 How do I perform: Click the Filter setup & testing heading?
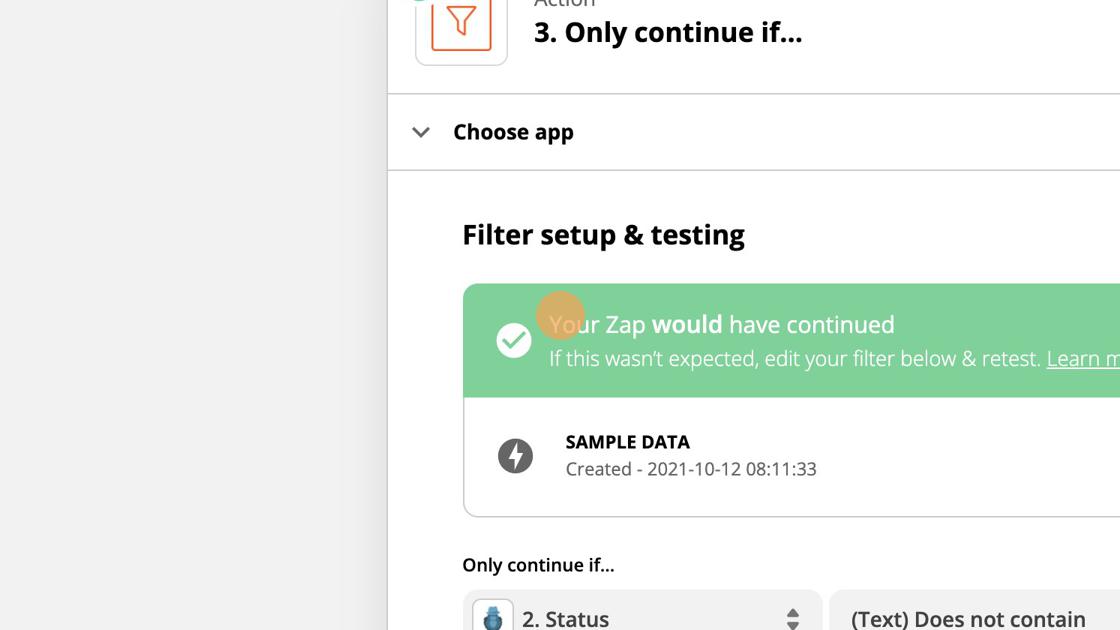(603, 235)
